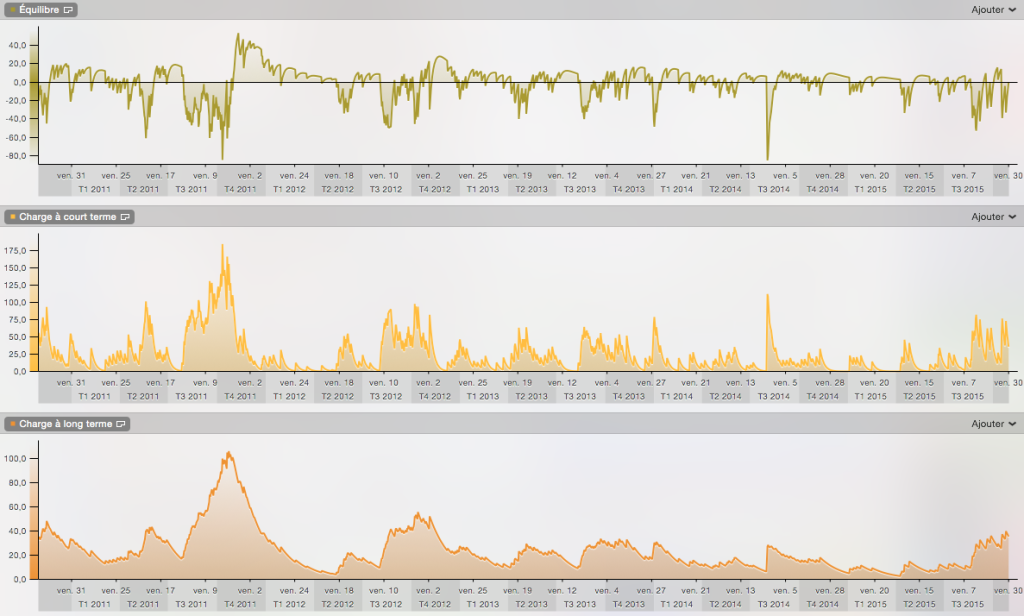Click T1 2013 on the Charge à court terme timeline
This screenshot has width=1024, height=616.
(483, 396)
